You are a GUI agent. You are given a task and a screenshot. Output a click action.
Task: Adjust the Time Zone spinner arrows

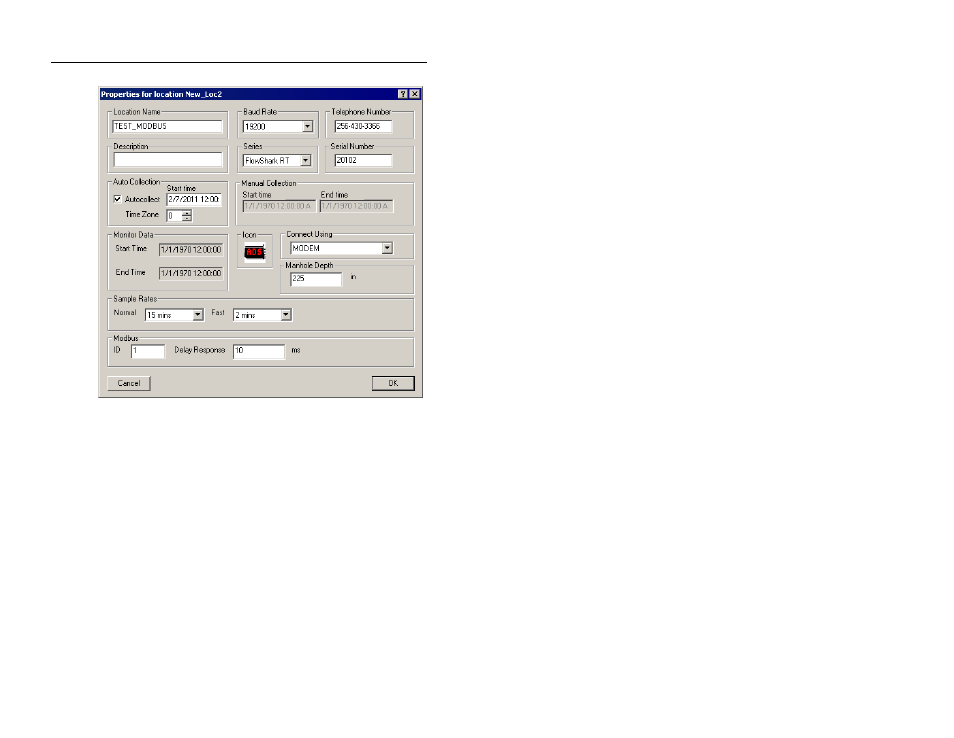187,215
